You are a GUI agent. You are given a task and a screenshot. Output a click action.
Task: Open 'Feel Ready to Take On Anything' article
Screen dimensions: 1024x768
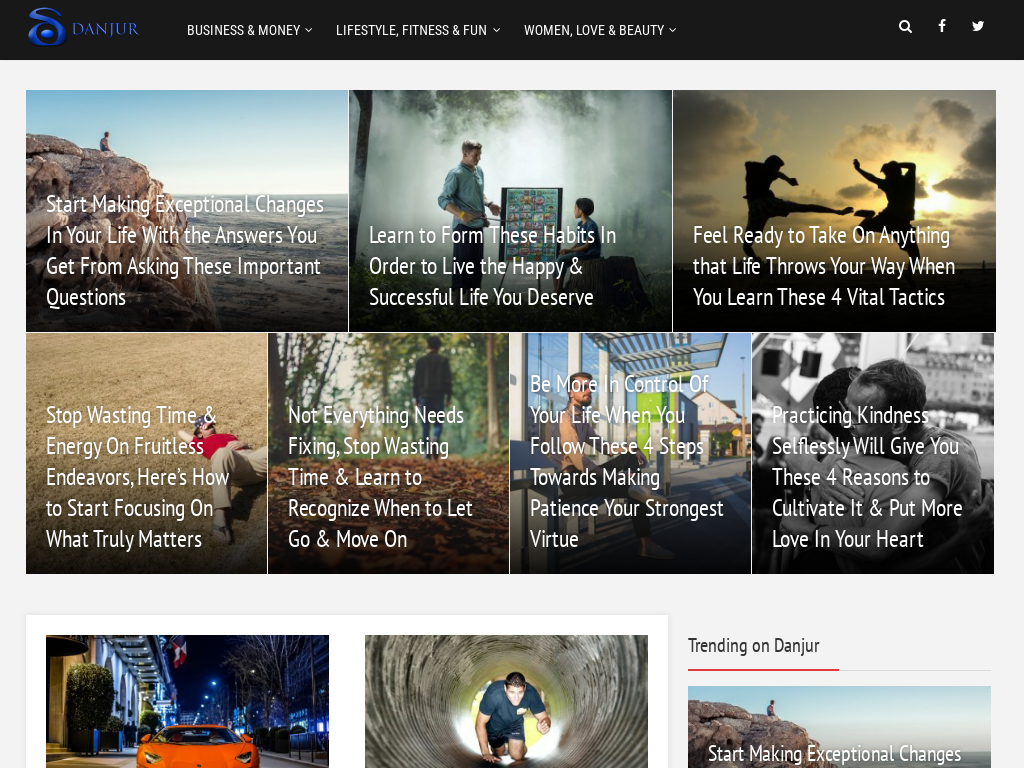(x=834, y=211)
